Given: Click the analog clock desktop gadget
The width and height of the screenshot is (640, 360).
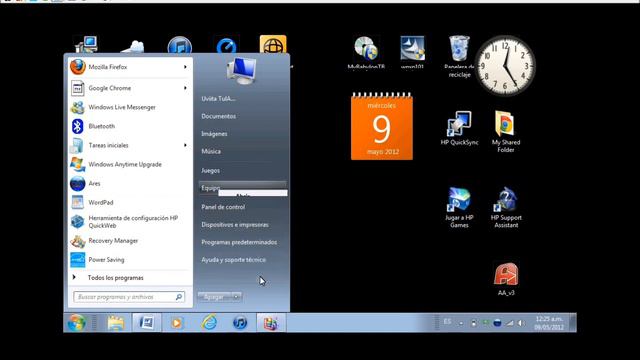Looking at the screenshot, I should pos(505,66).
